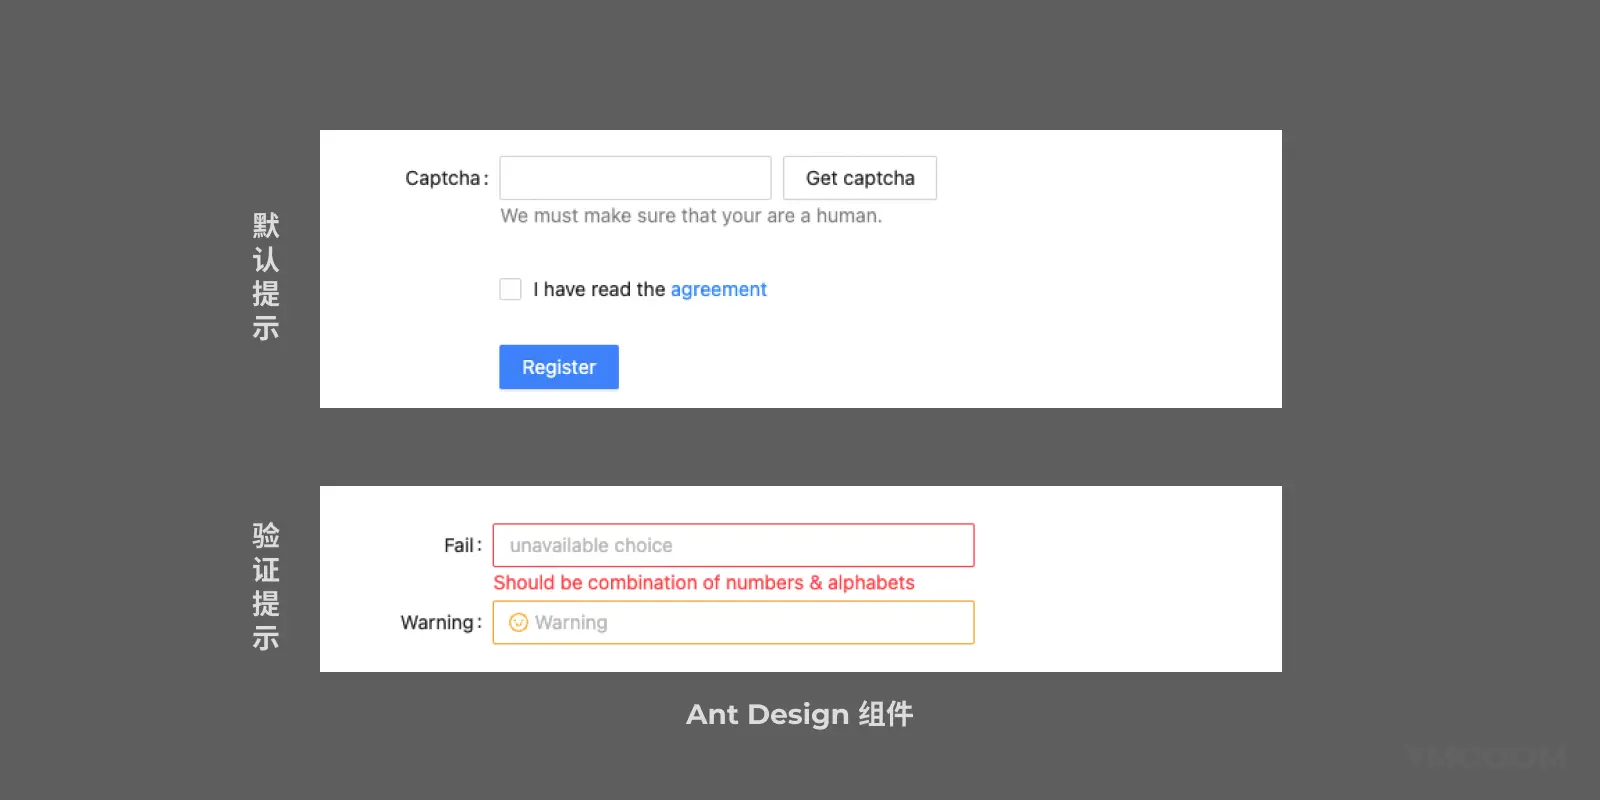Click the blue Register button
Screen dimensions: 1600x800
pyautogui.click(x=559, y=367)
